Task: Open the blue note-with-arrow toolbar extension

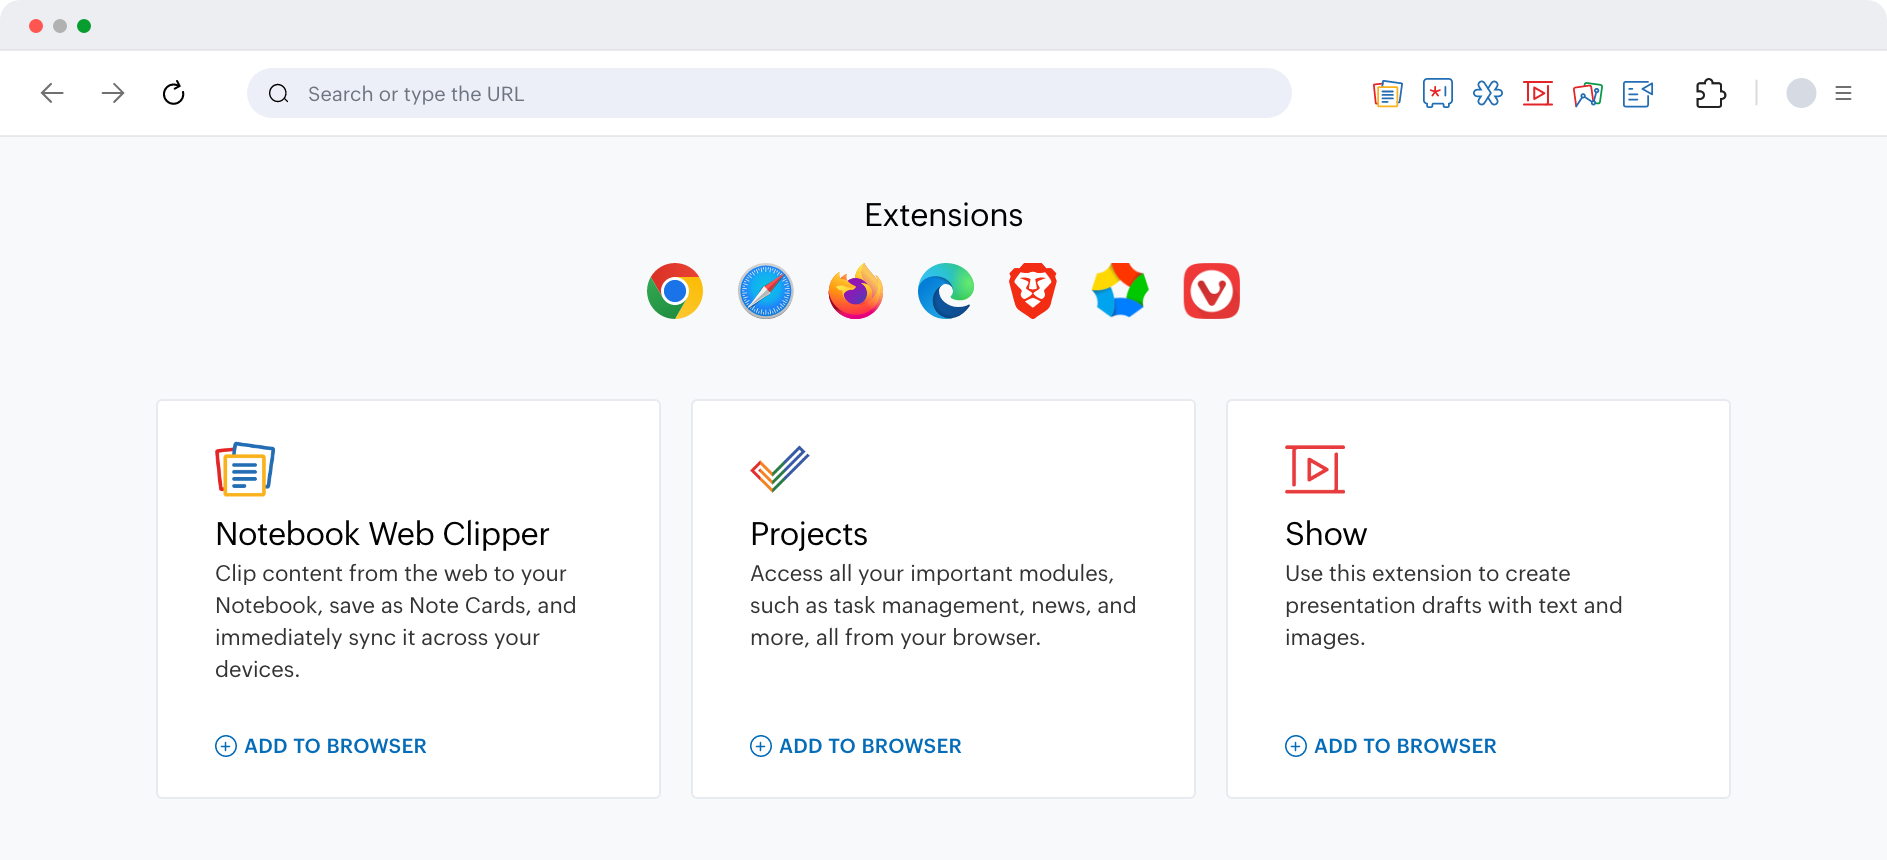Action: pyautogui.click(x=1638, y=94)
